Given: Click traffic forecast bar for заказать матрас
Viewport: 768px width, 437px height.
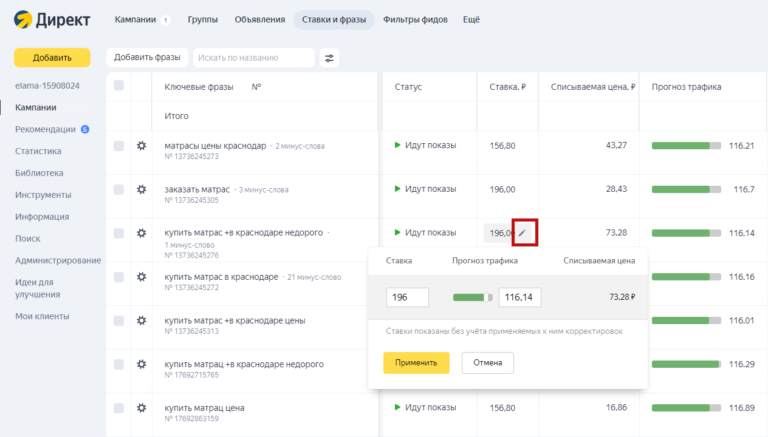Looking at the screenshot, I should click(x=686, y=189).
